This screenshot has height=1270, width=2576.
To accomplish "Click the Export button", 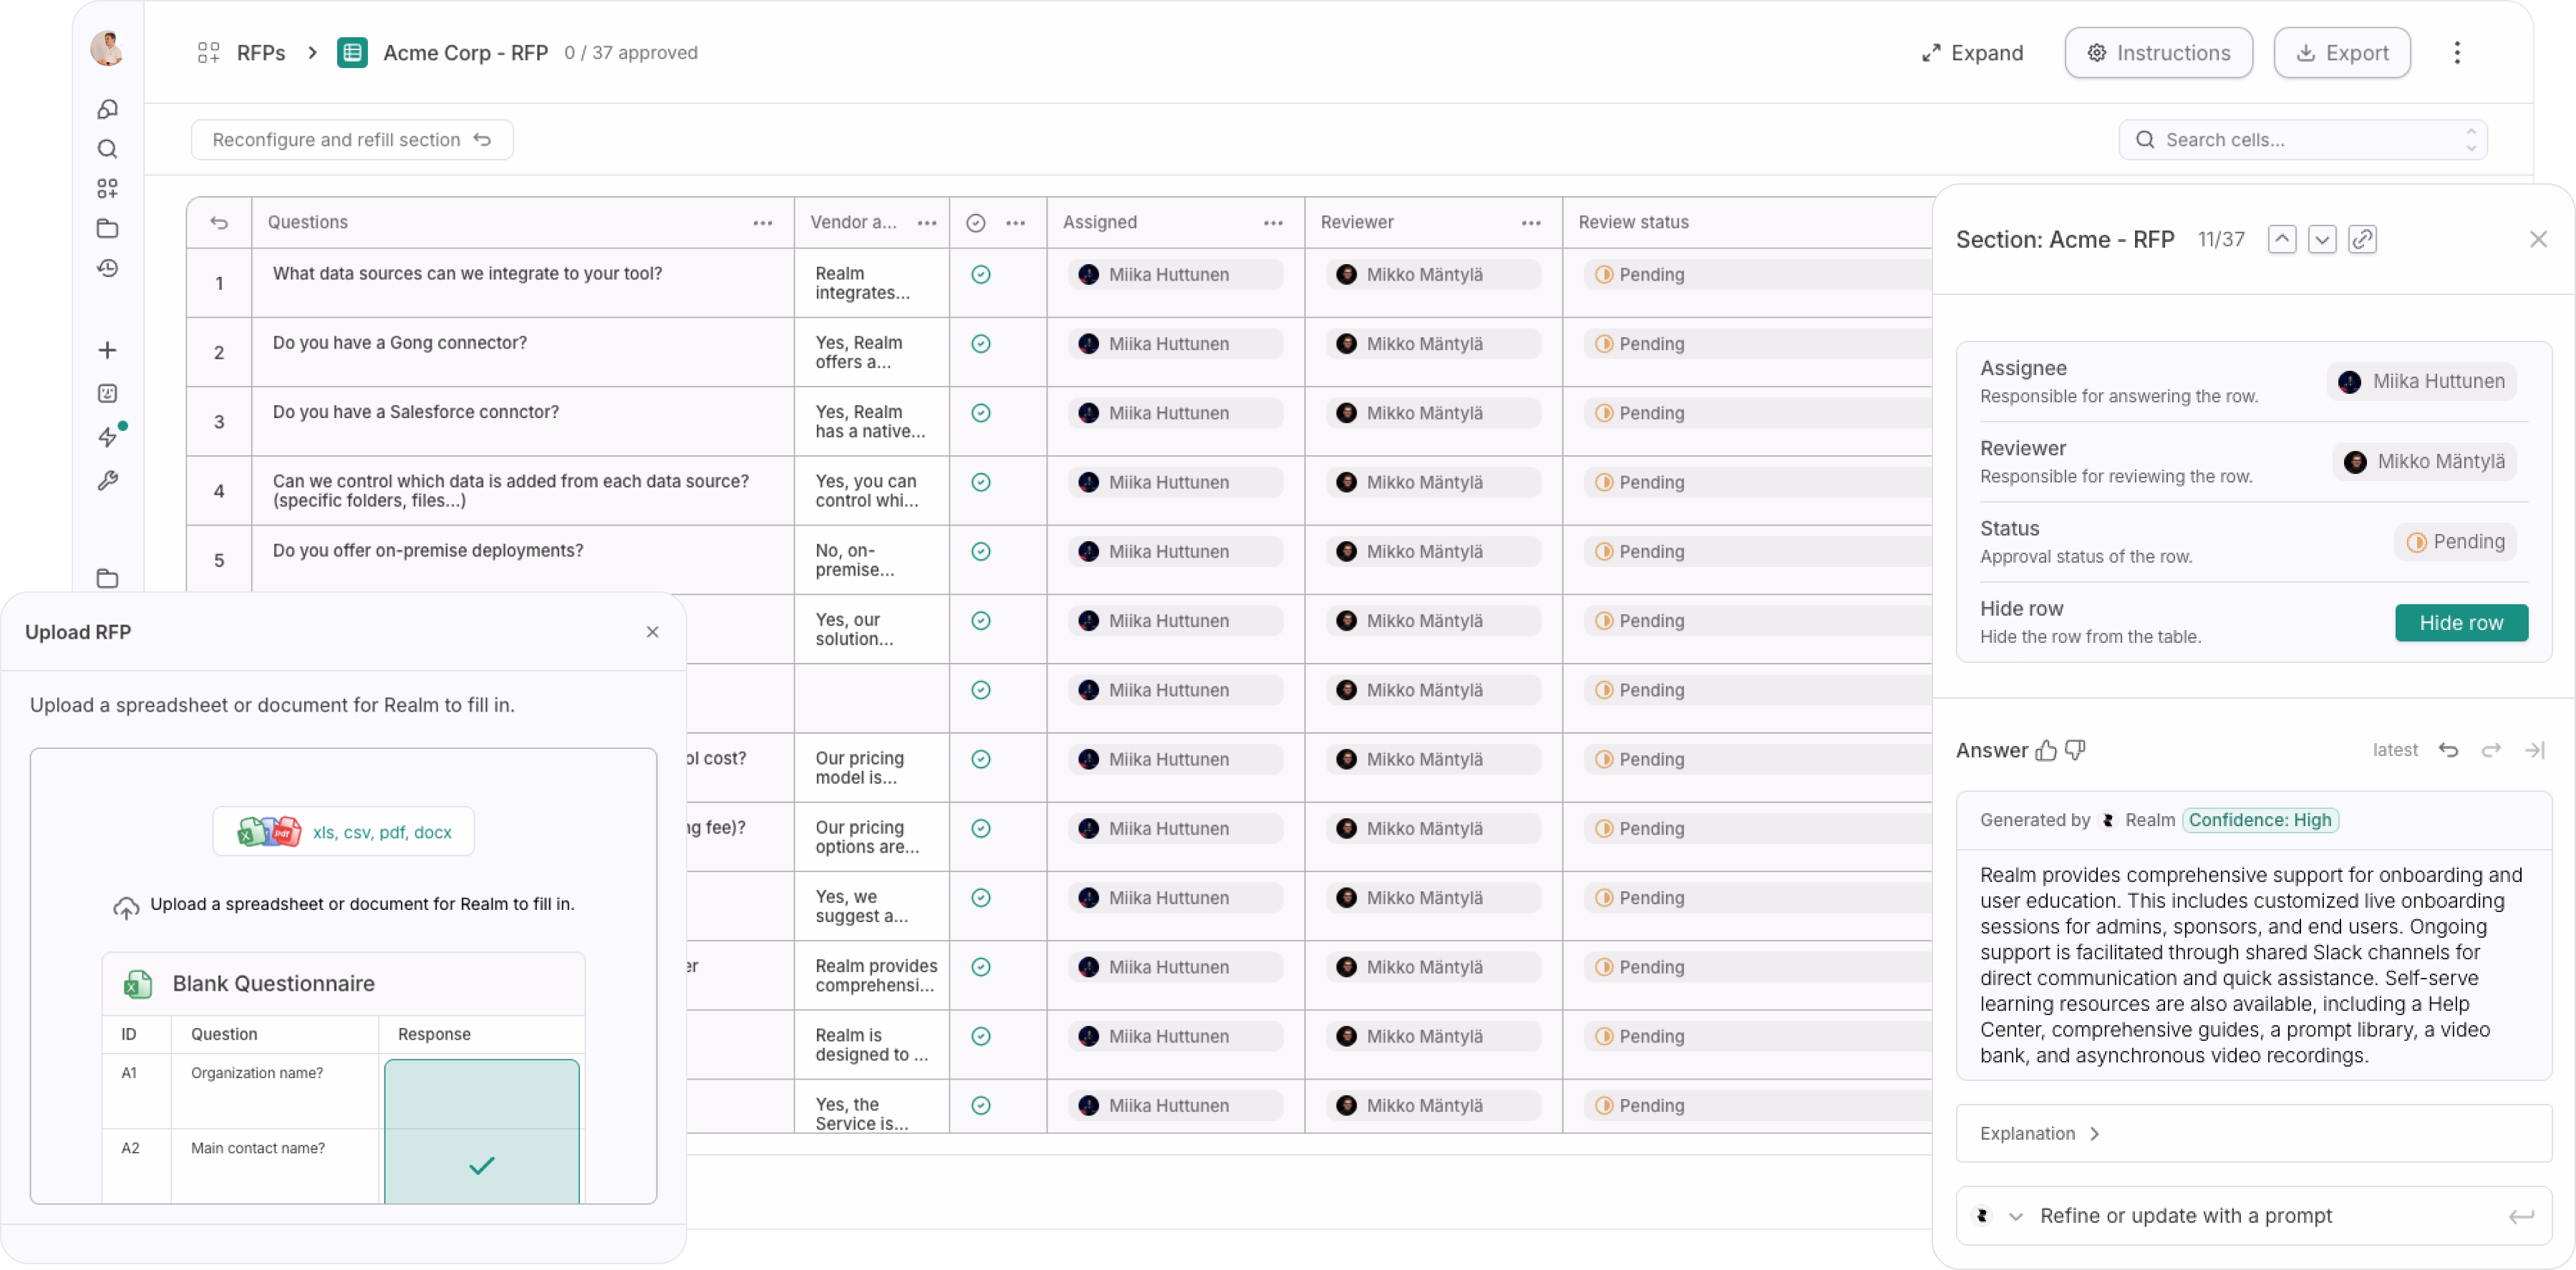I will pyautogui.click(x=2341, y=53).
